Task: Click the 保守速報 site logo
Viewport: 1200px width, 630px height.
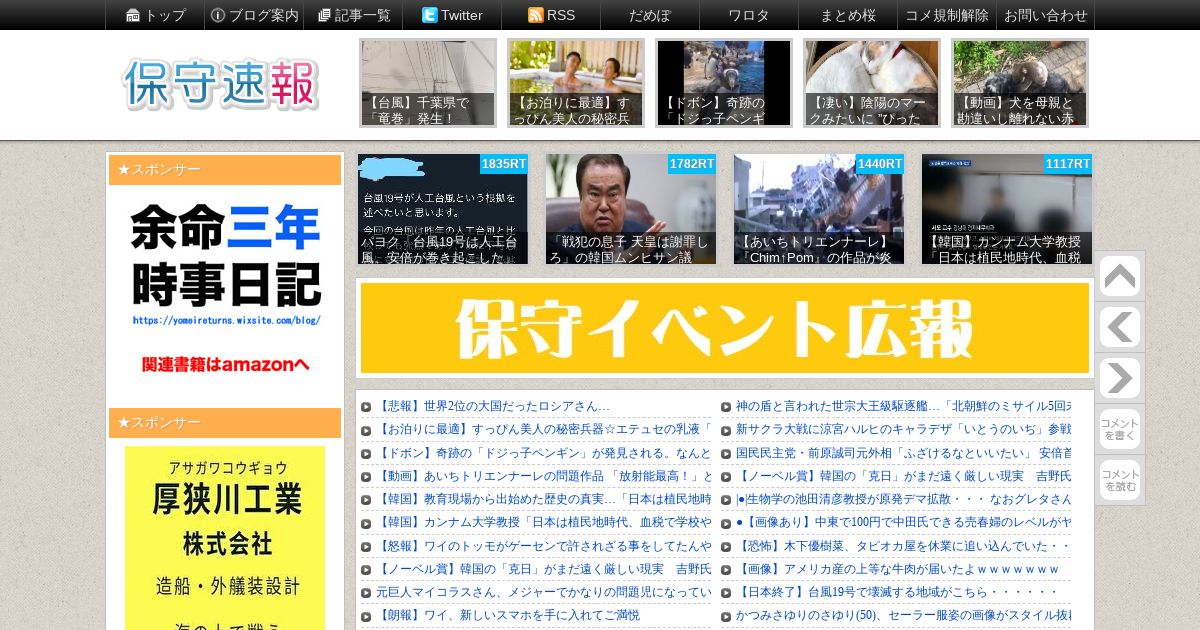Action: coord(221,84)
